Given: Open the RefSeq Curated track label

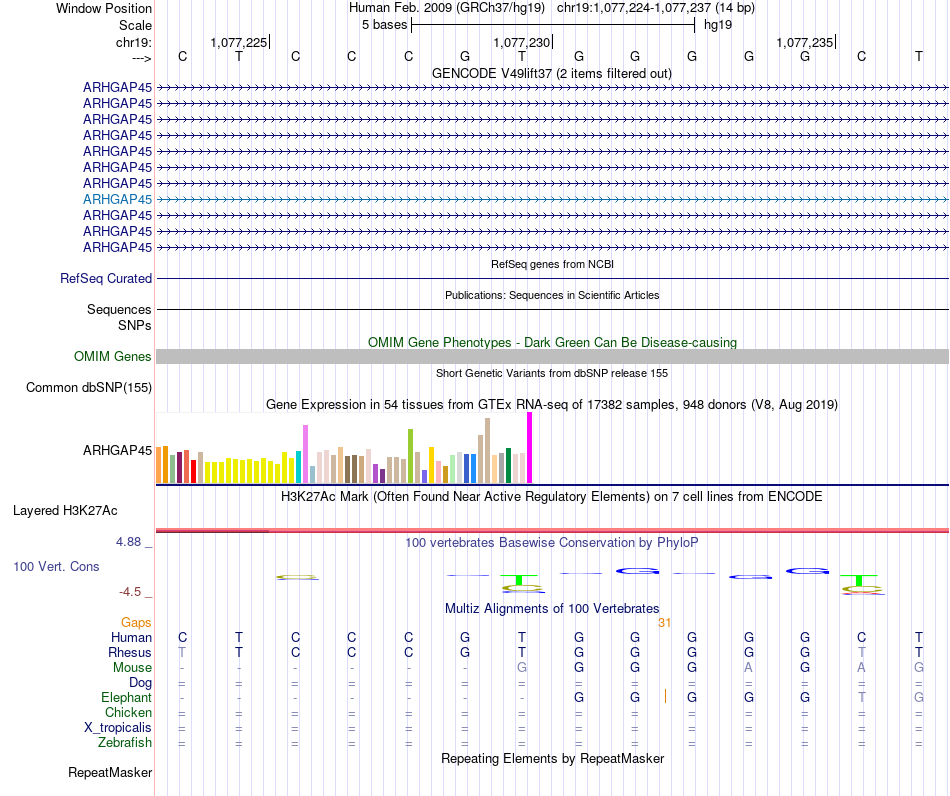Looking at the screenshot, I should [106, 279].
